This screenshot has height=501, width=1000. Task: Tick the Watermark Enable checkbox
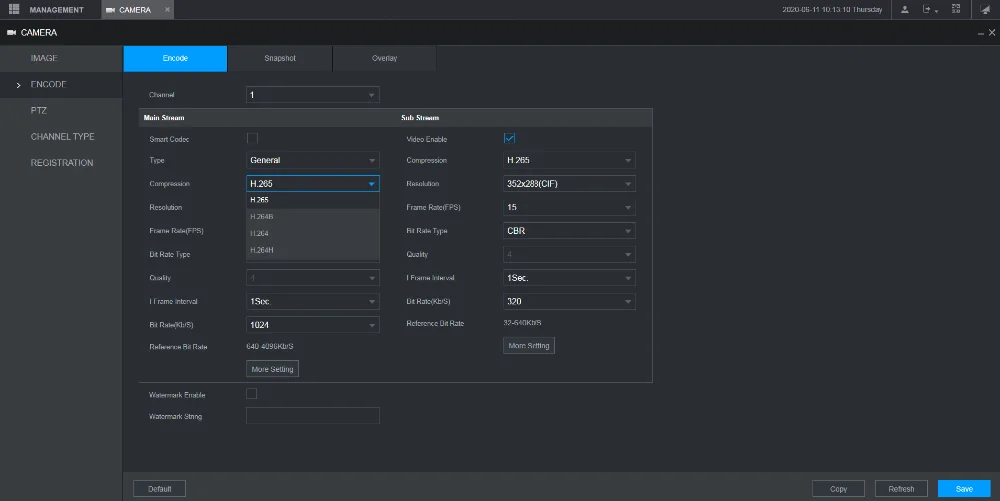[252, 394]
